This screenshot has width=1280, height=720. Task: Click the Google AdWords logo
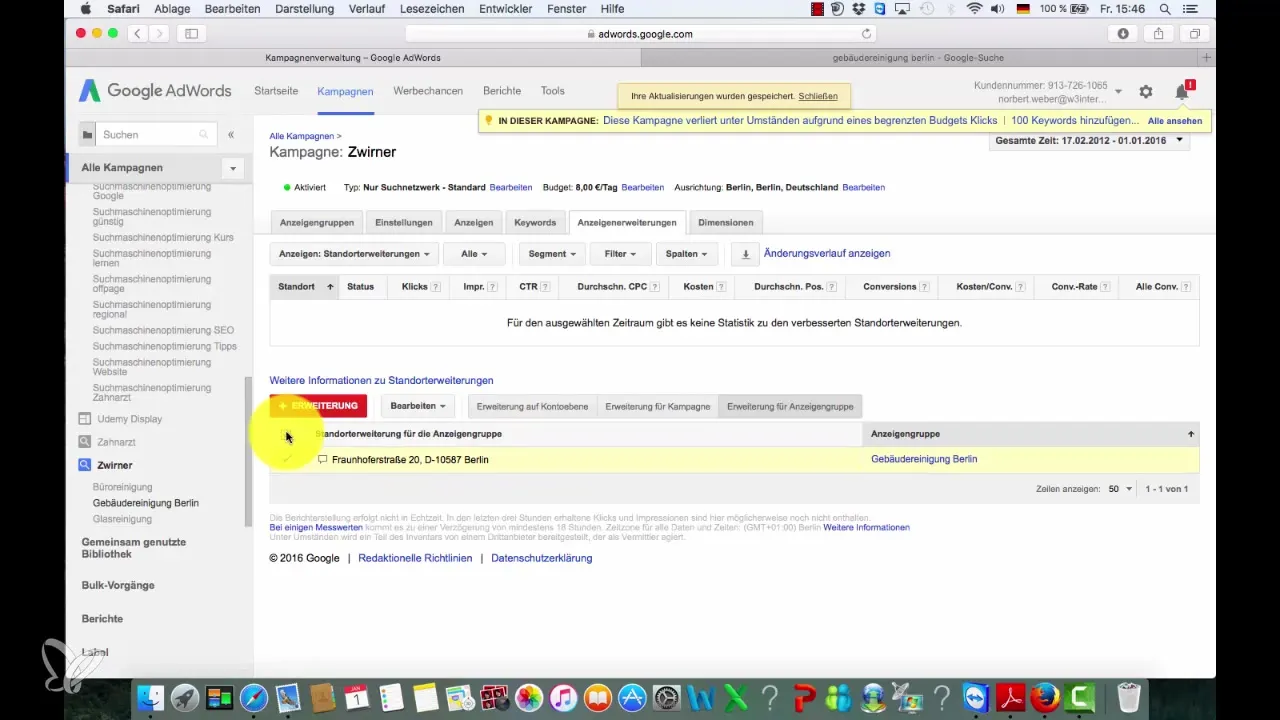[x=155, y=90]
